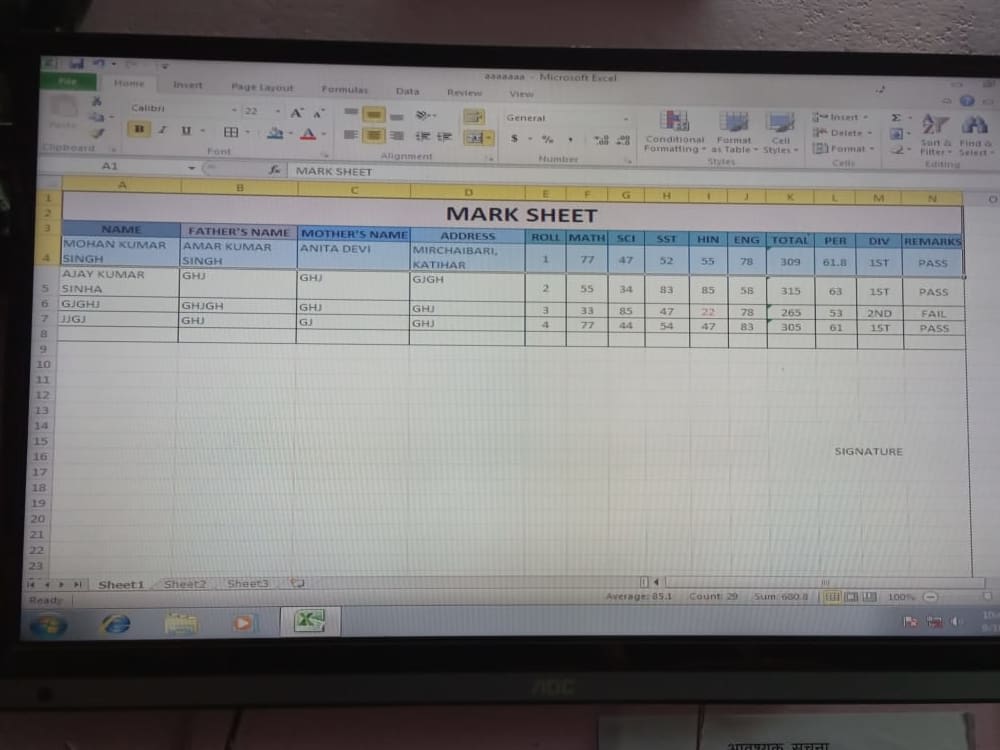Toggle Center horizontal alignment
The width and height of the screenshot is (1000, 750).
pyautogui.click(x=374, y=135)
